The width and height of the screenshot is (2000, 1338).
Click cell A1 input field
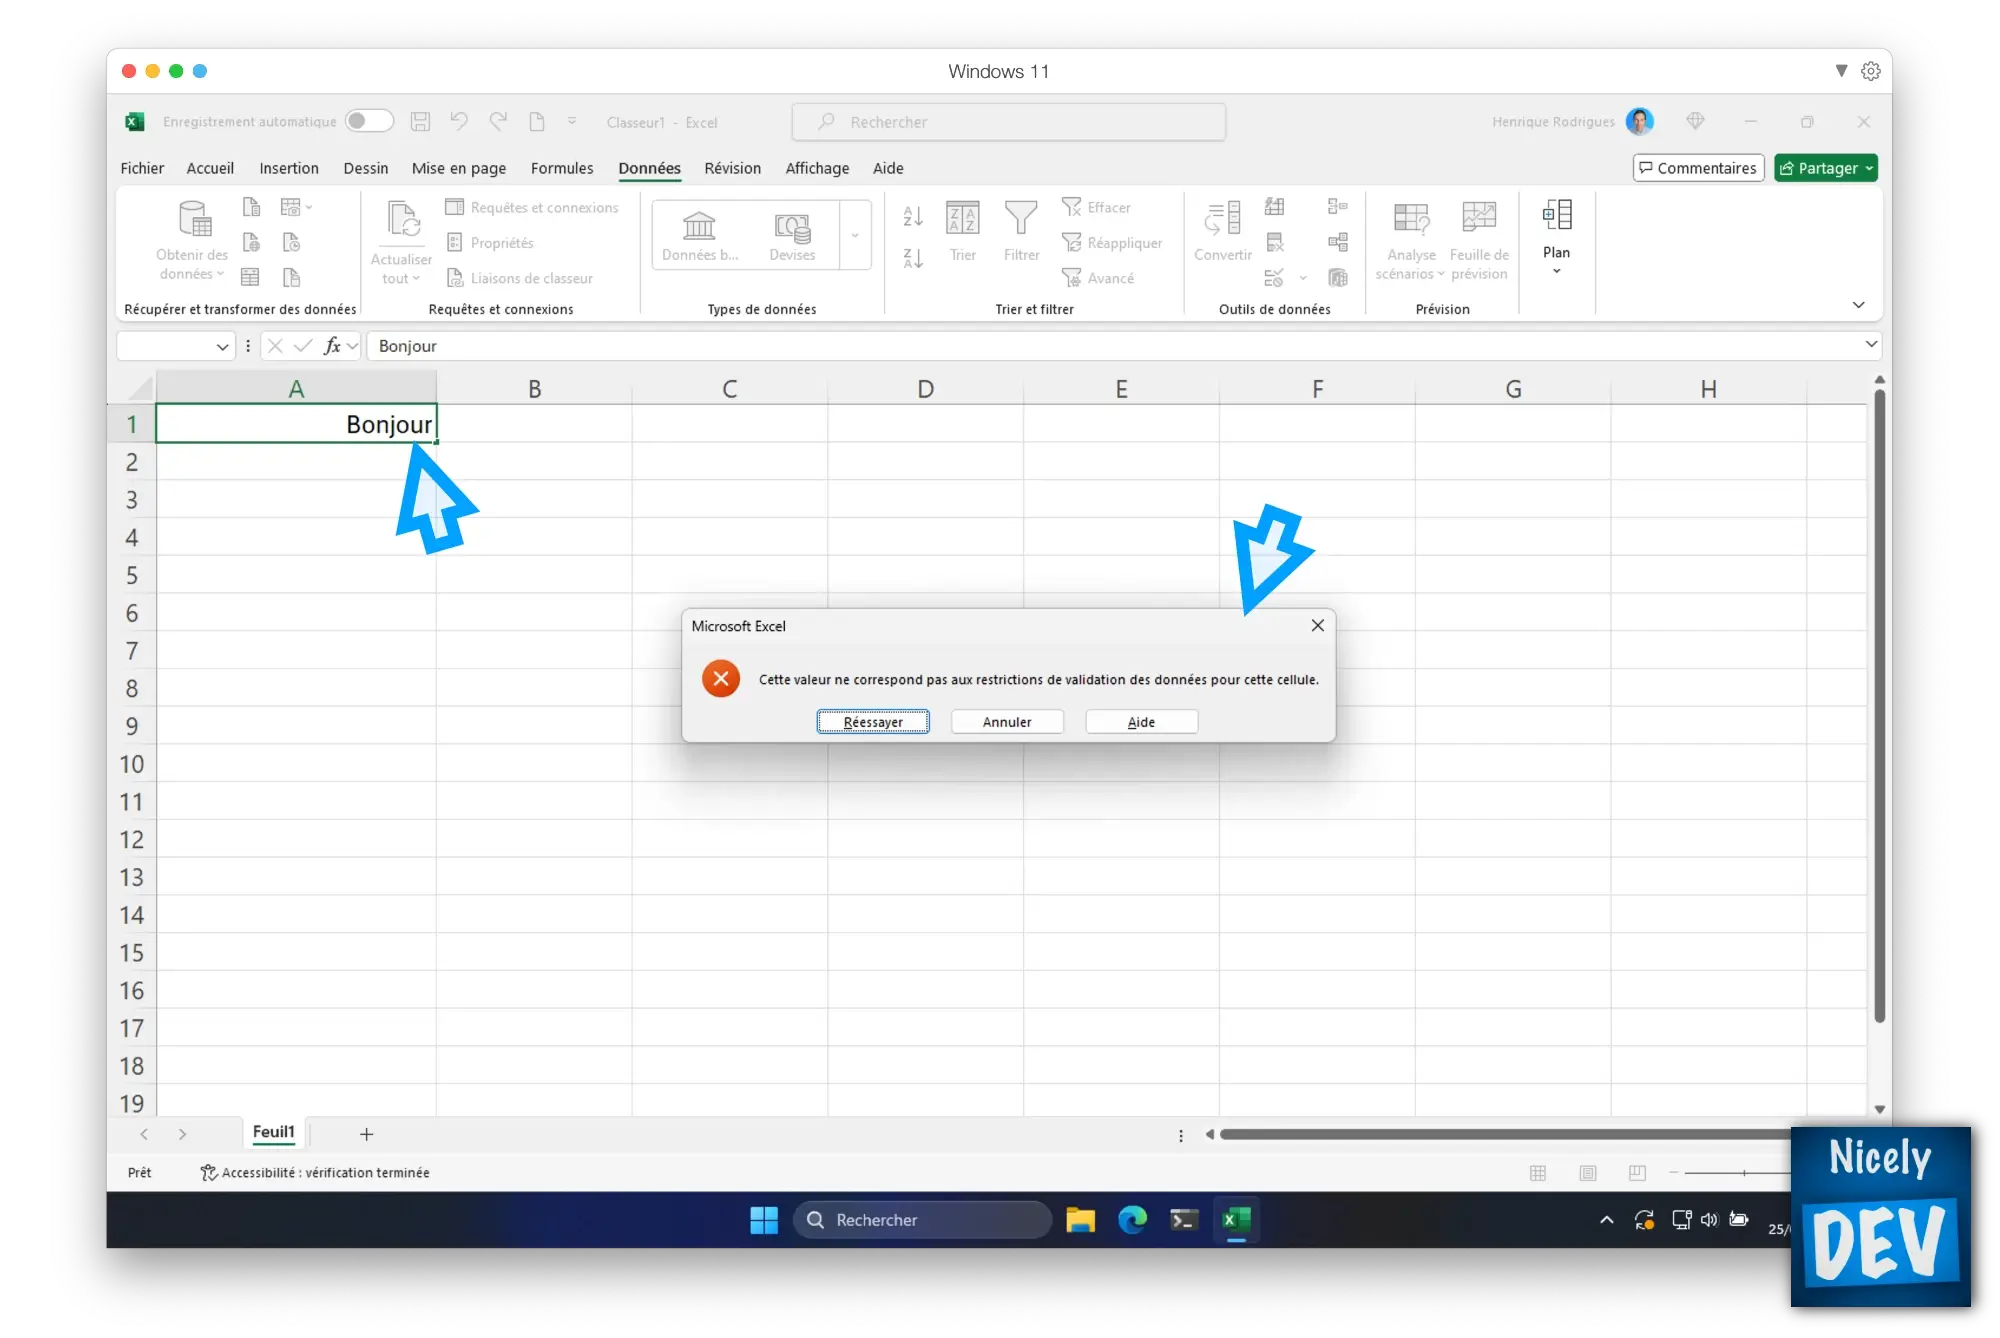(x=296, y=424)
